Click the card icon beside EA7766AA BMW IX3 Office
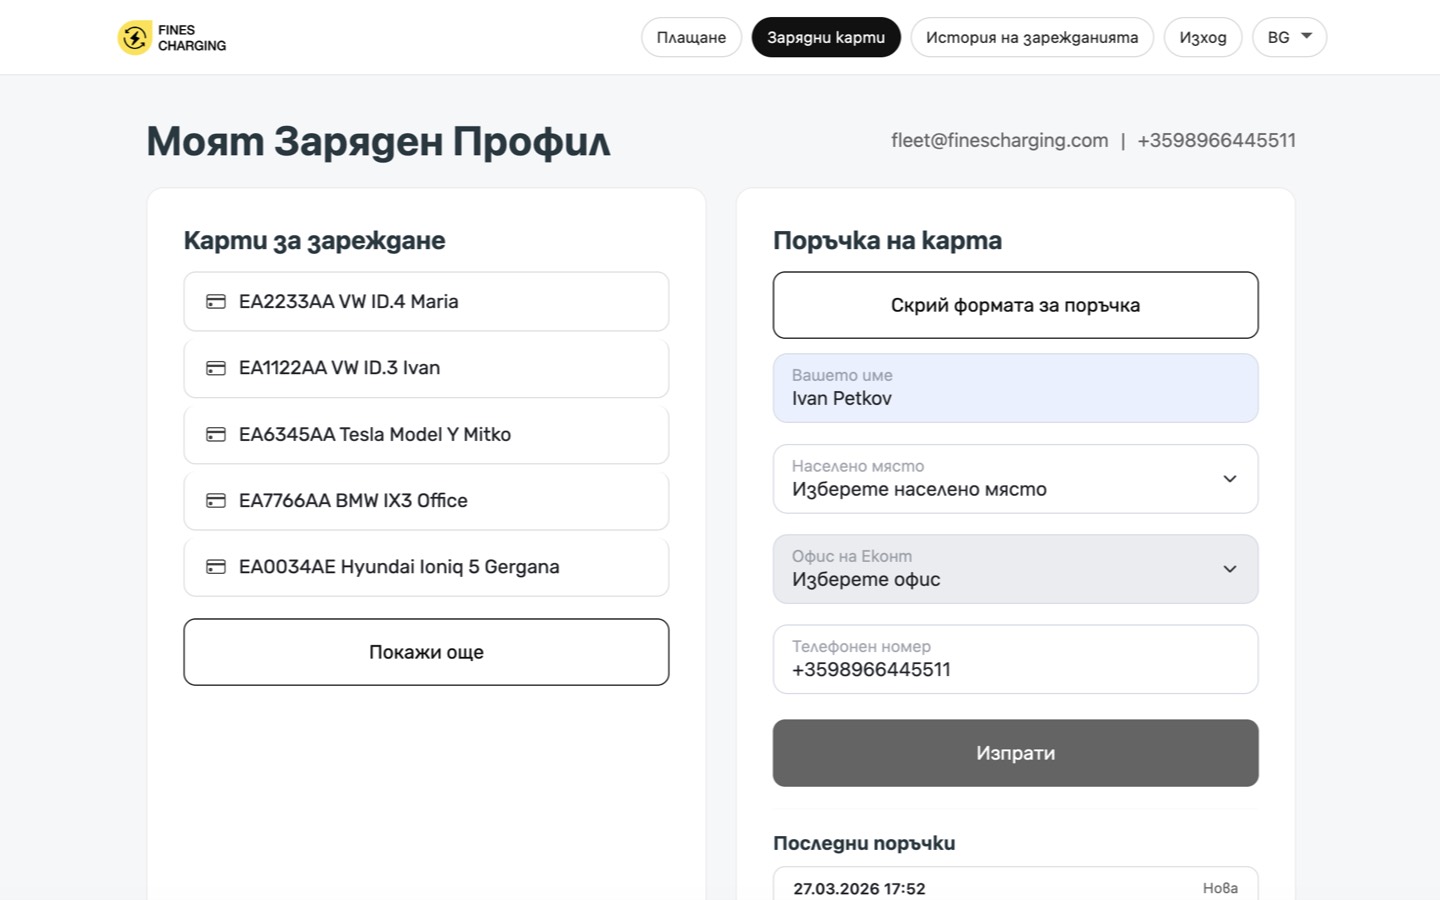The height and width of the screenshot is (900, 1440). pyautogui.click(x=216, y=501)
